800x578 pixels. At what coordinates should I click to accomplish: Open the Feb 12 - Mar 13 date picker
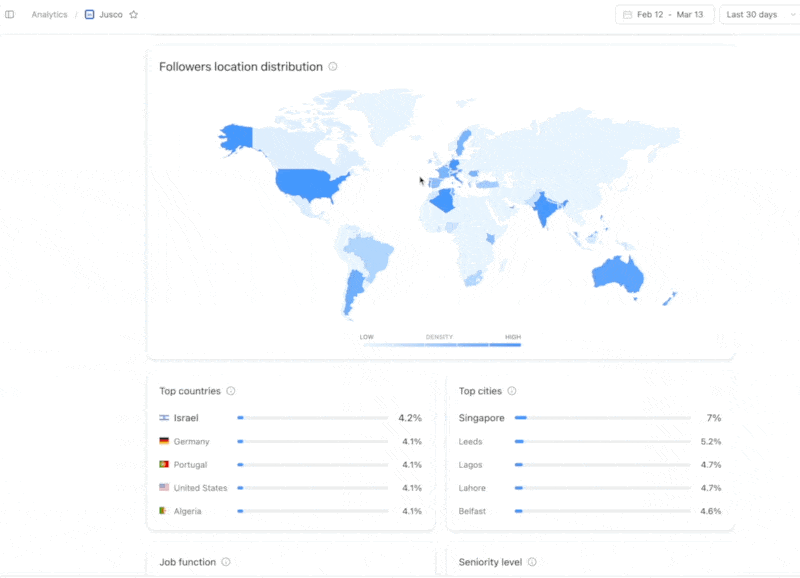click(665, 15)
